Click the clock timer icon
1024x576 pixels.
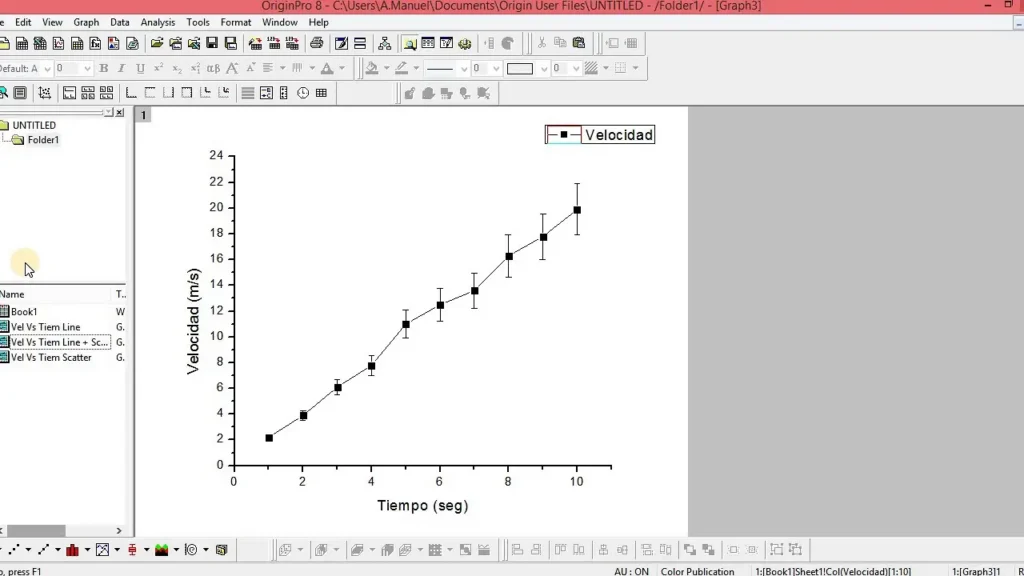[x=303, y=93]
